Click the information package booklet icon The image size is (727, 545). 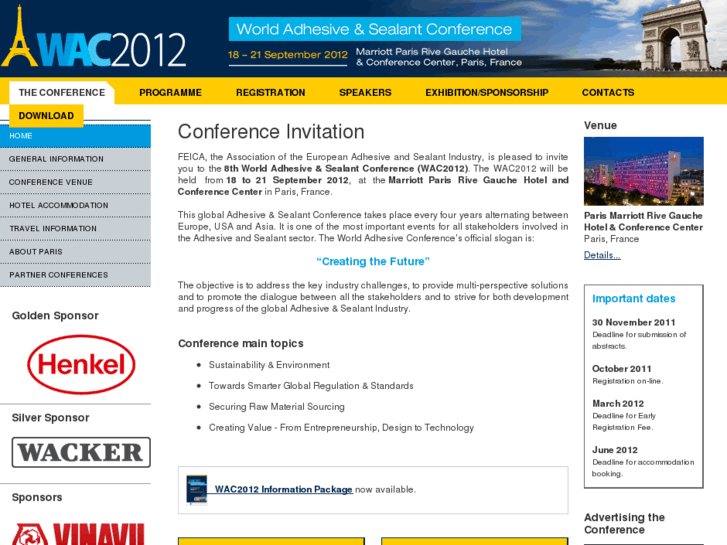[197, 489]
